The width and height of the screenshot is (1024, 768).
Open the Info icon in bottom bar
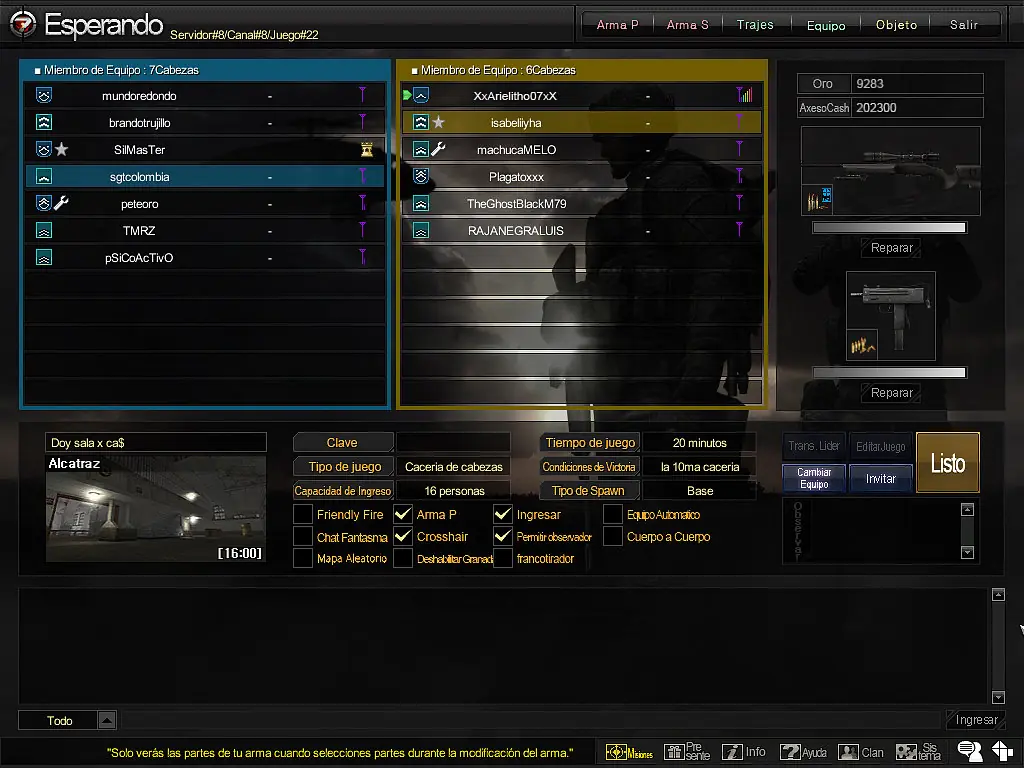pyautogui.click(x=743, y=752)
